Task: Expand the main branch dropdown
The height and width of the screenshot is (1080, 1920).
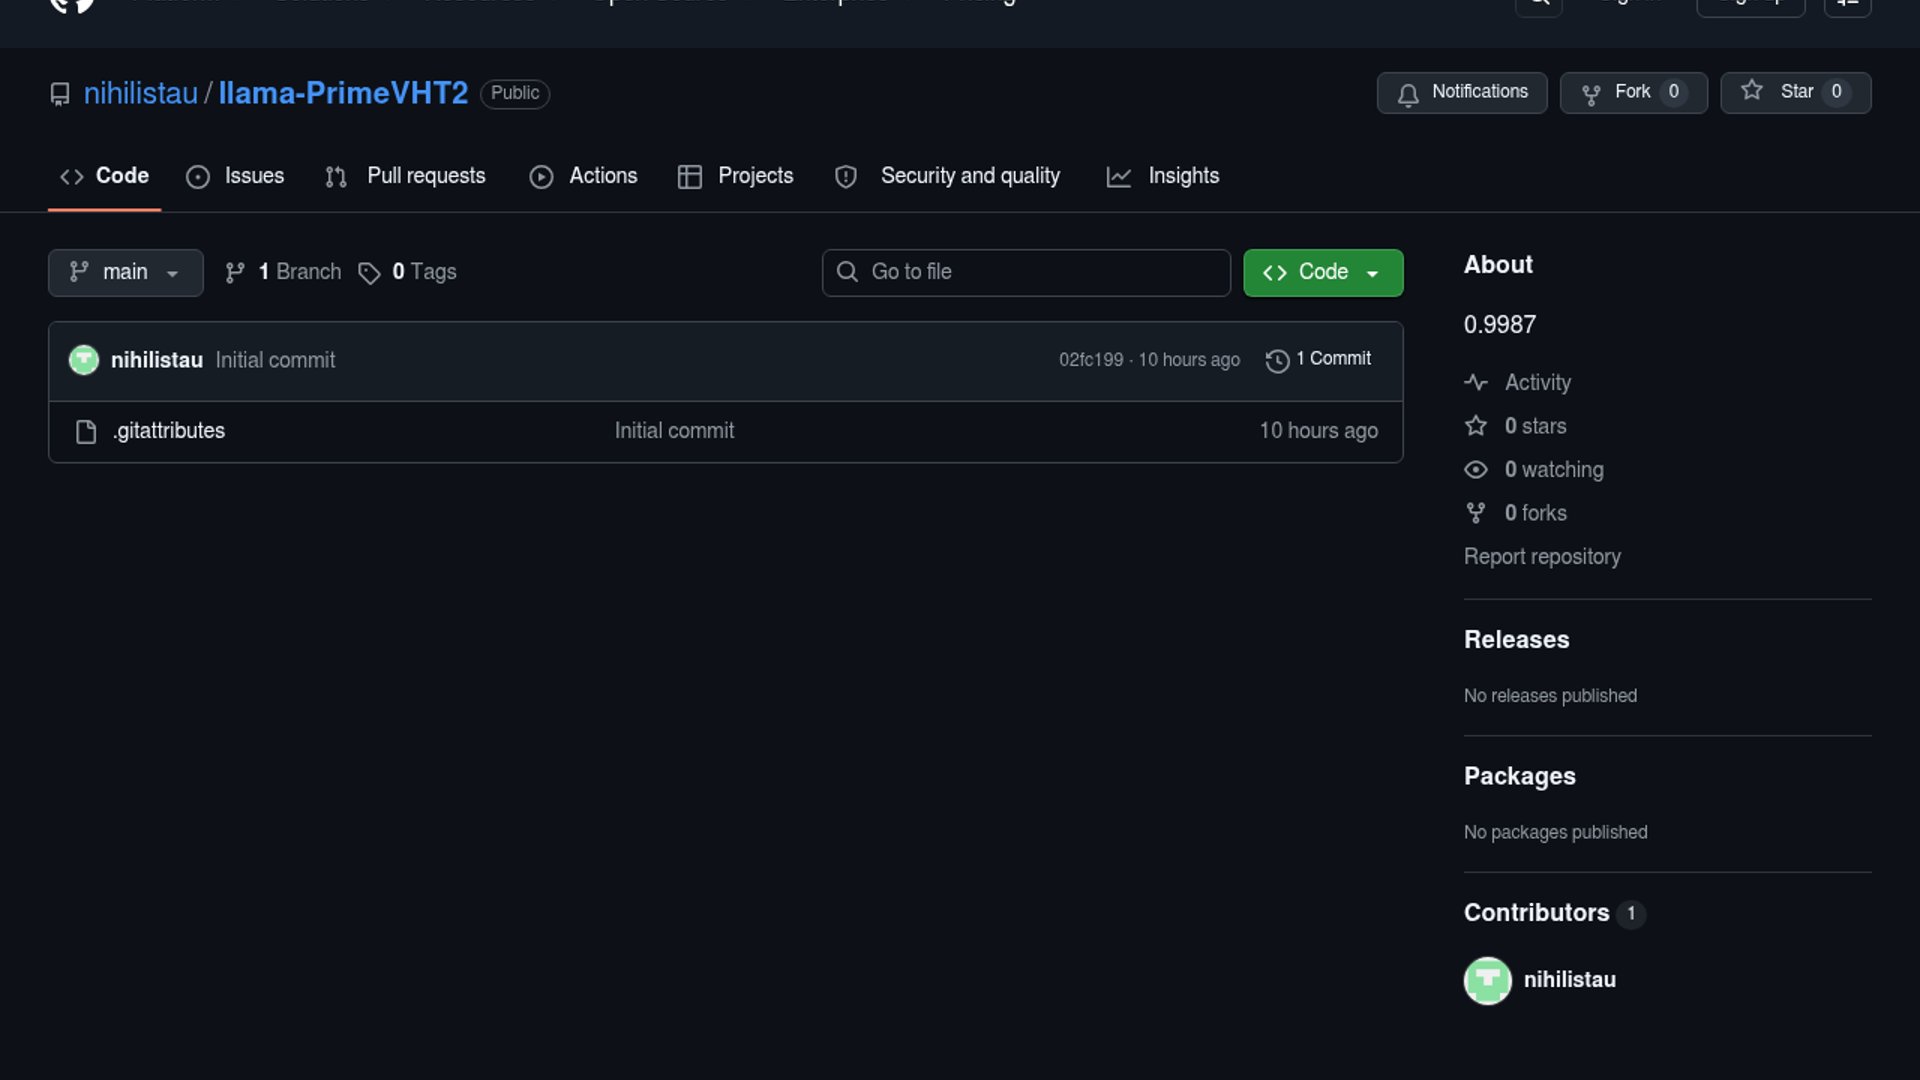Action: coord(125,272)
